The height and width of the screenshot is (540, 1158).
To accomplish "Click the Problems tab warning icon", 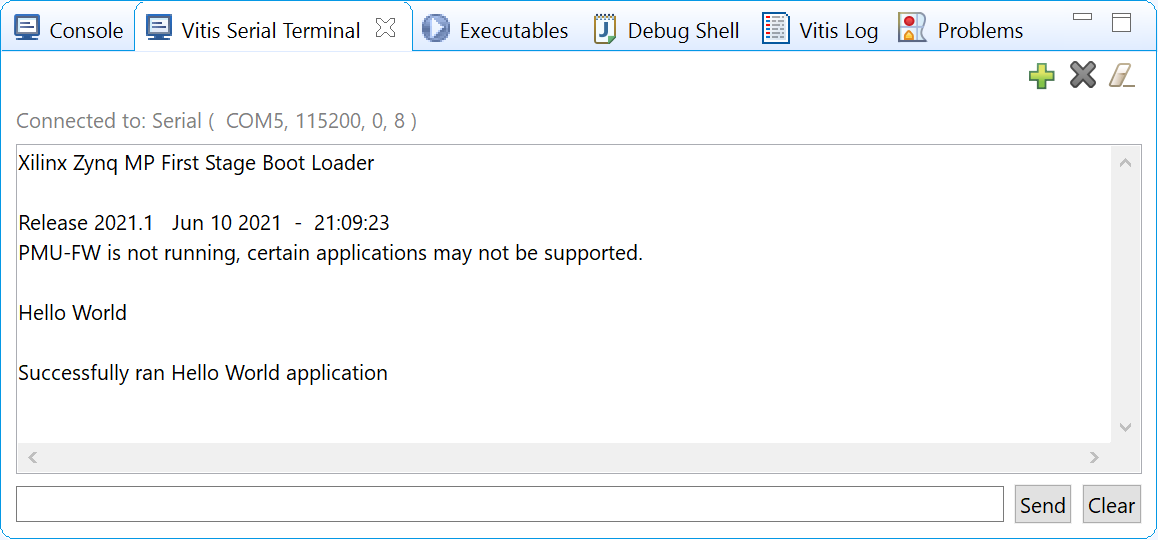I will click(x=911, y=29).
